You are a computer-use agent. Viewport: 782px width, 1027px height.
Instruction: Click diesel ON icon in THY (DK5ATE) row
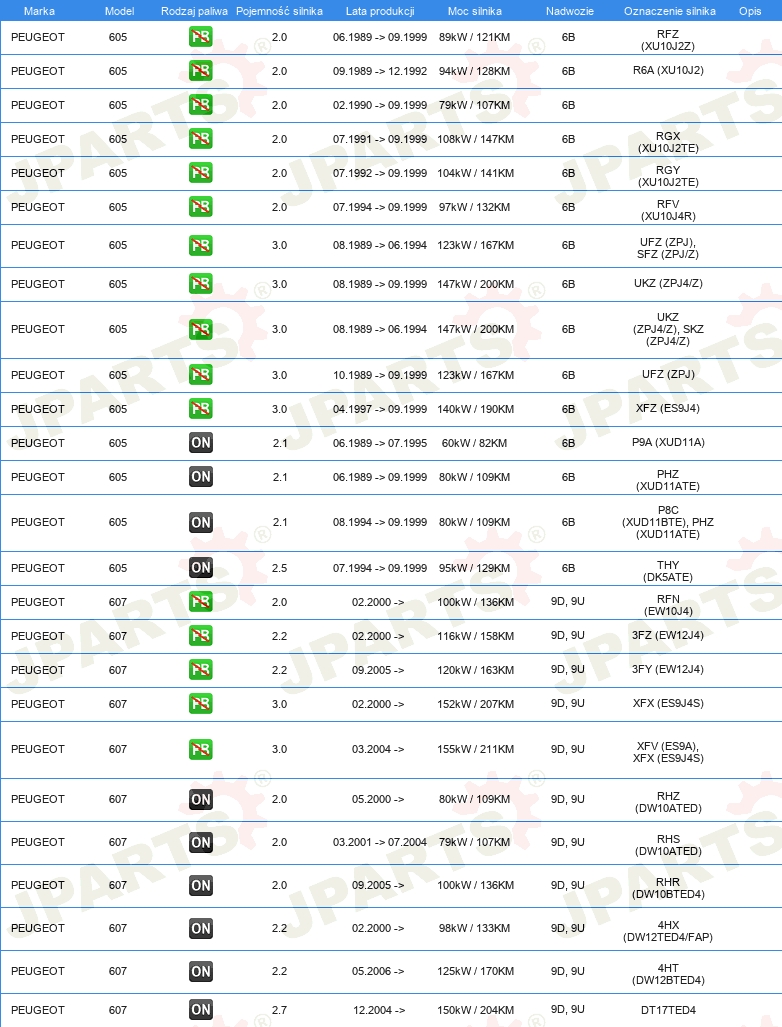tap(200, 568)
